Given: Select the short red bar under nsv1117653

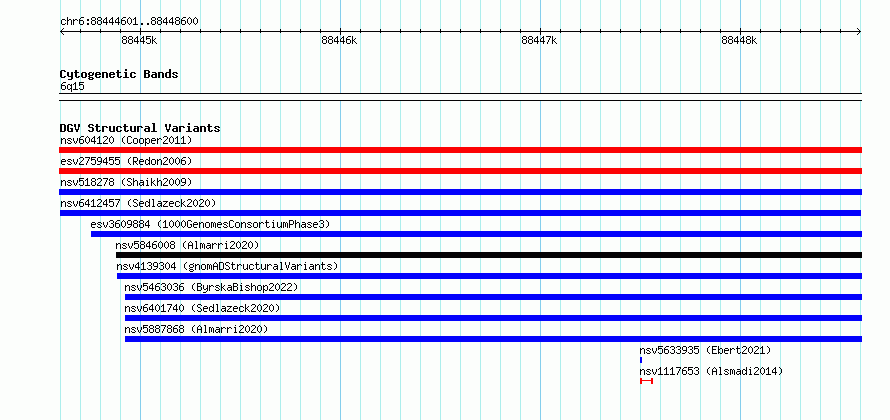Looking at the screenshot, I should [646, 381].
